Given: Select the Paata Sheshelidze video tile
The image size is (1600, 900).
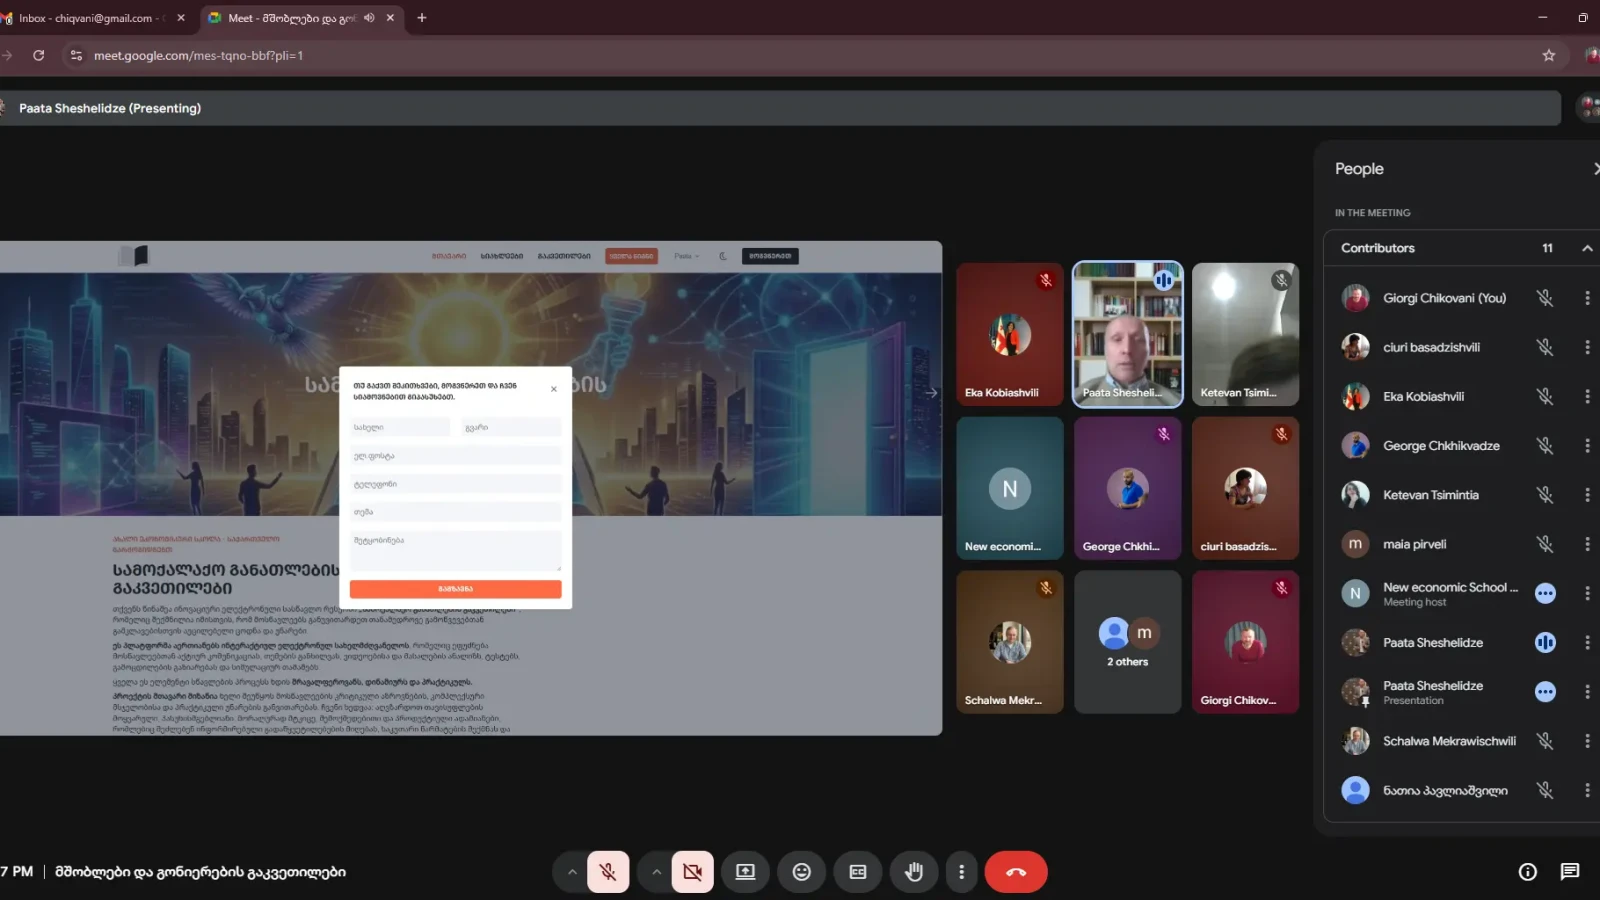Looking at the screenshot, I should coord(1127,335).
